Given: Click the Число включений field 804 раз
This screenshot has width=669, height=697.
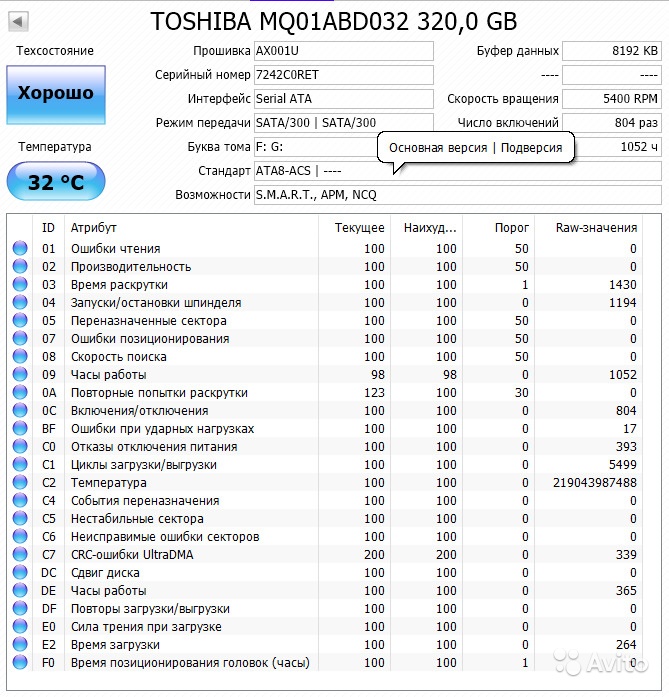Looking at the screenshot, I should click(x=612, y=123).
